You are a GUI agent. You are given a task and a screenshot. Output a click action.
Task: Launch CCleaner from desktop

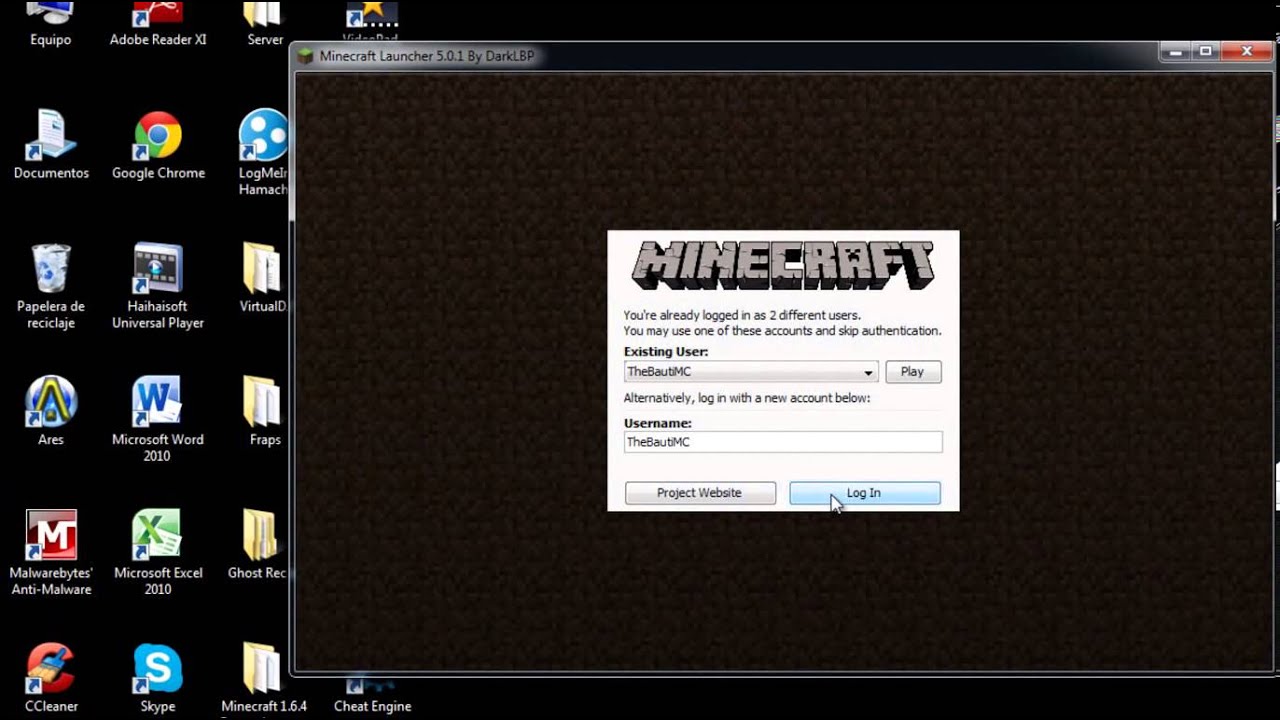coord(51,678)
